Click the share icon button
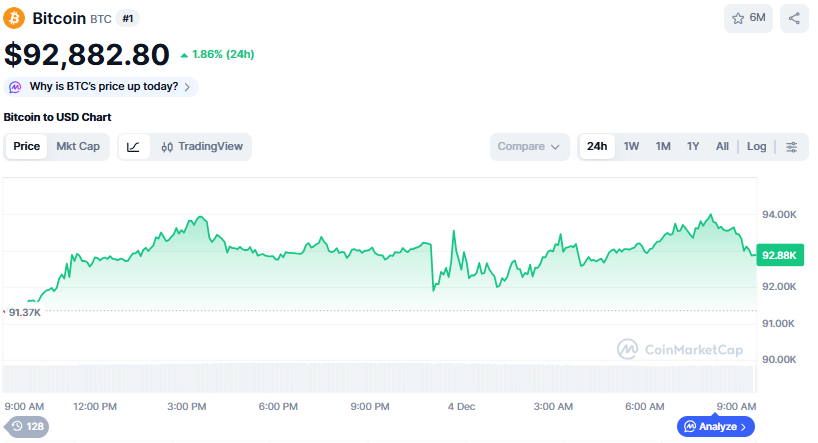Image resolution: width=818 pixels, height=443 pixels. [794, 18]
